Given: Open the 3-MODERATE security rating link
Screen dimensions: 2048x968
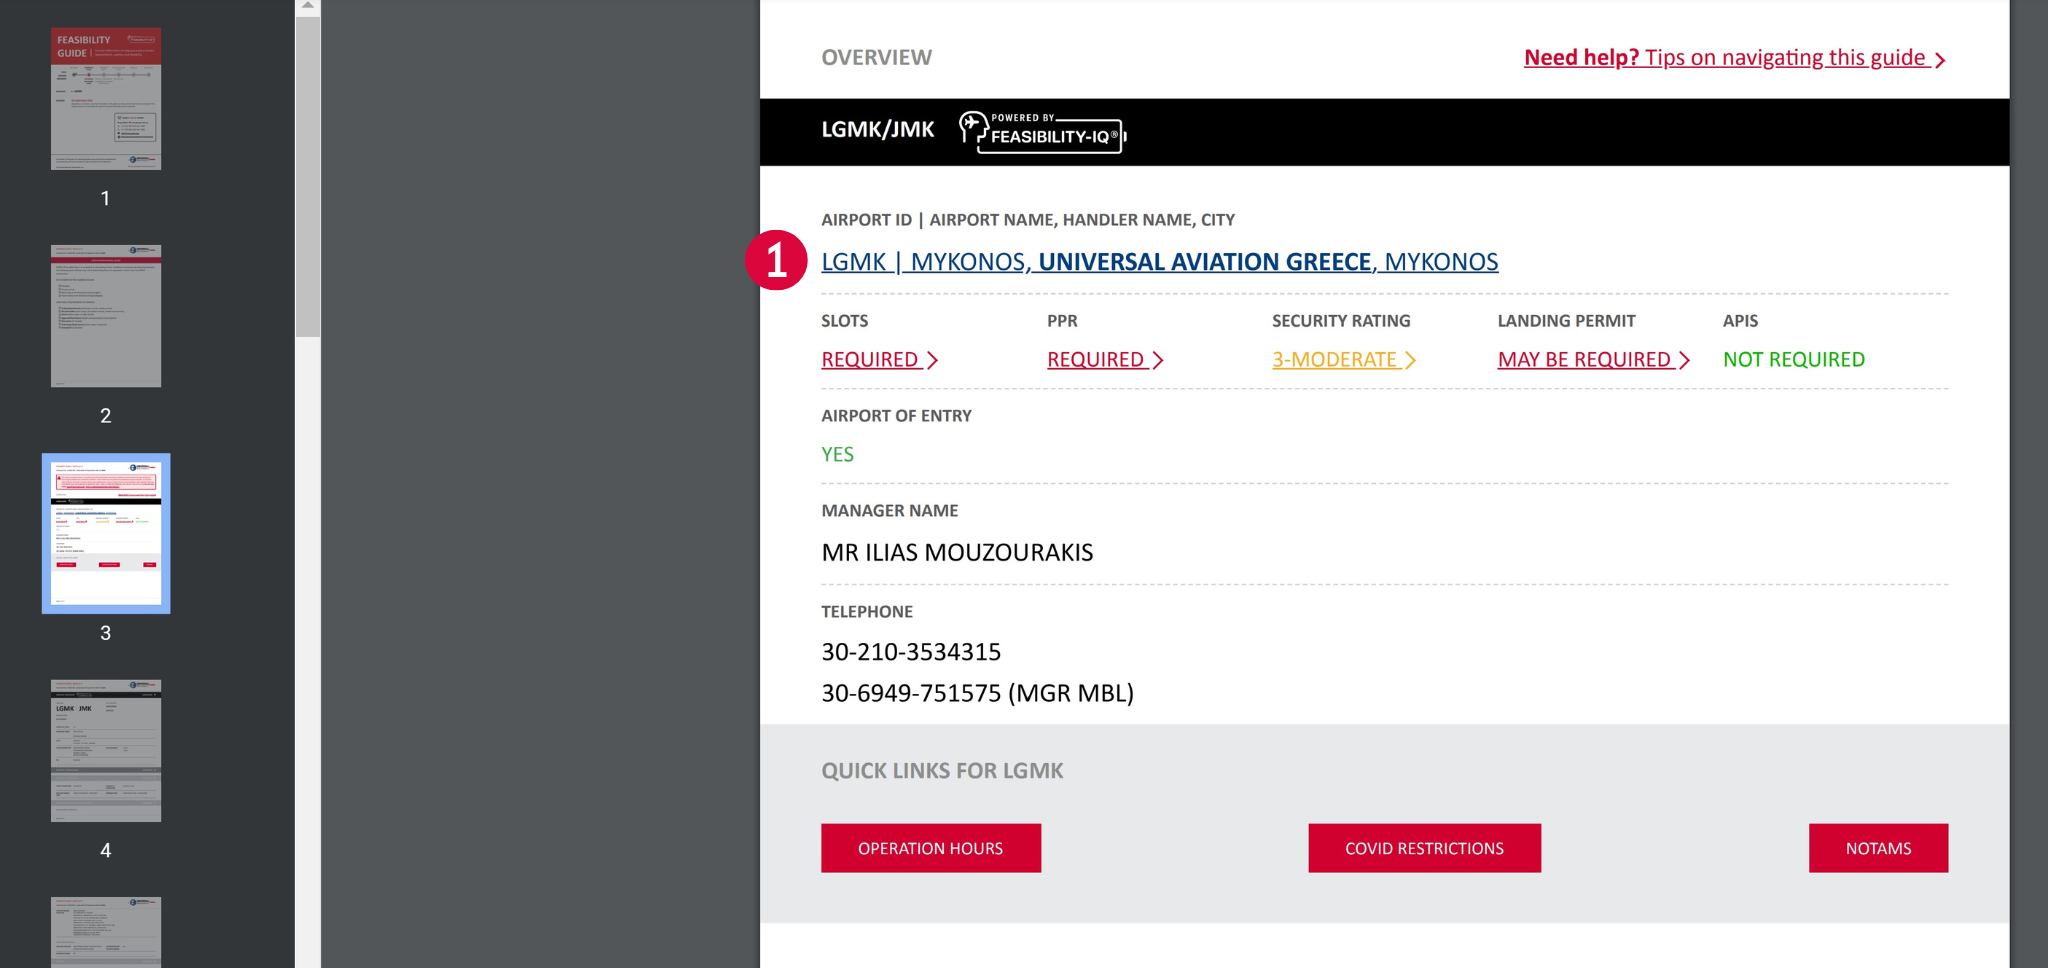Looking at the screenshot, I should [1344, 360].
